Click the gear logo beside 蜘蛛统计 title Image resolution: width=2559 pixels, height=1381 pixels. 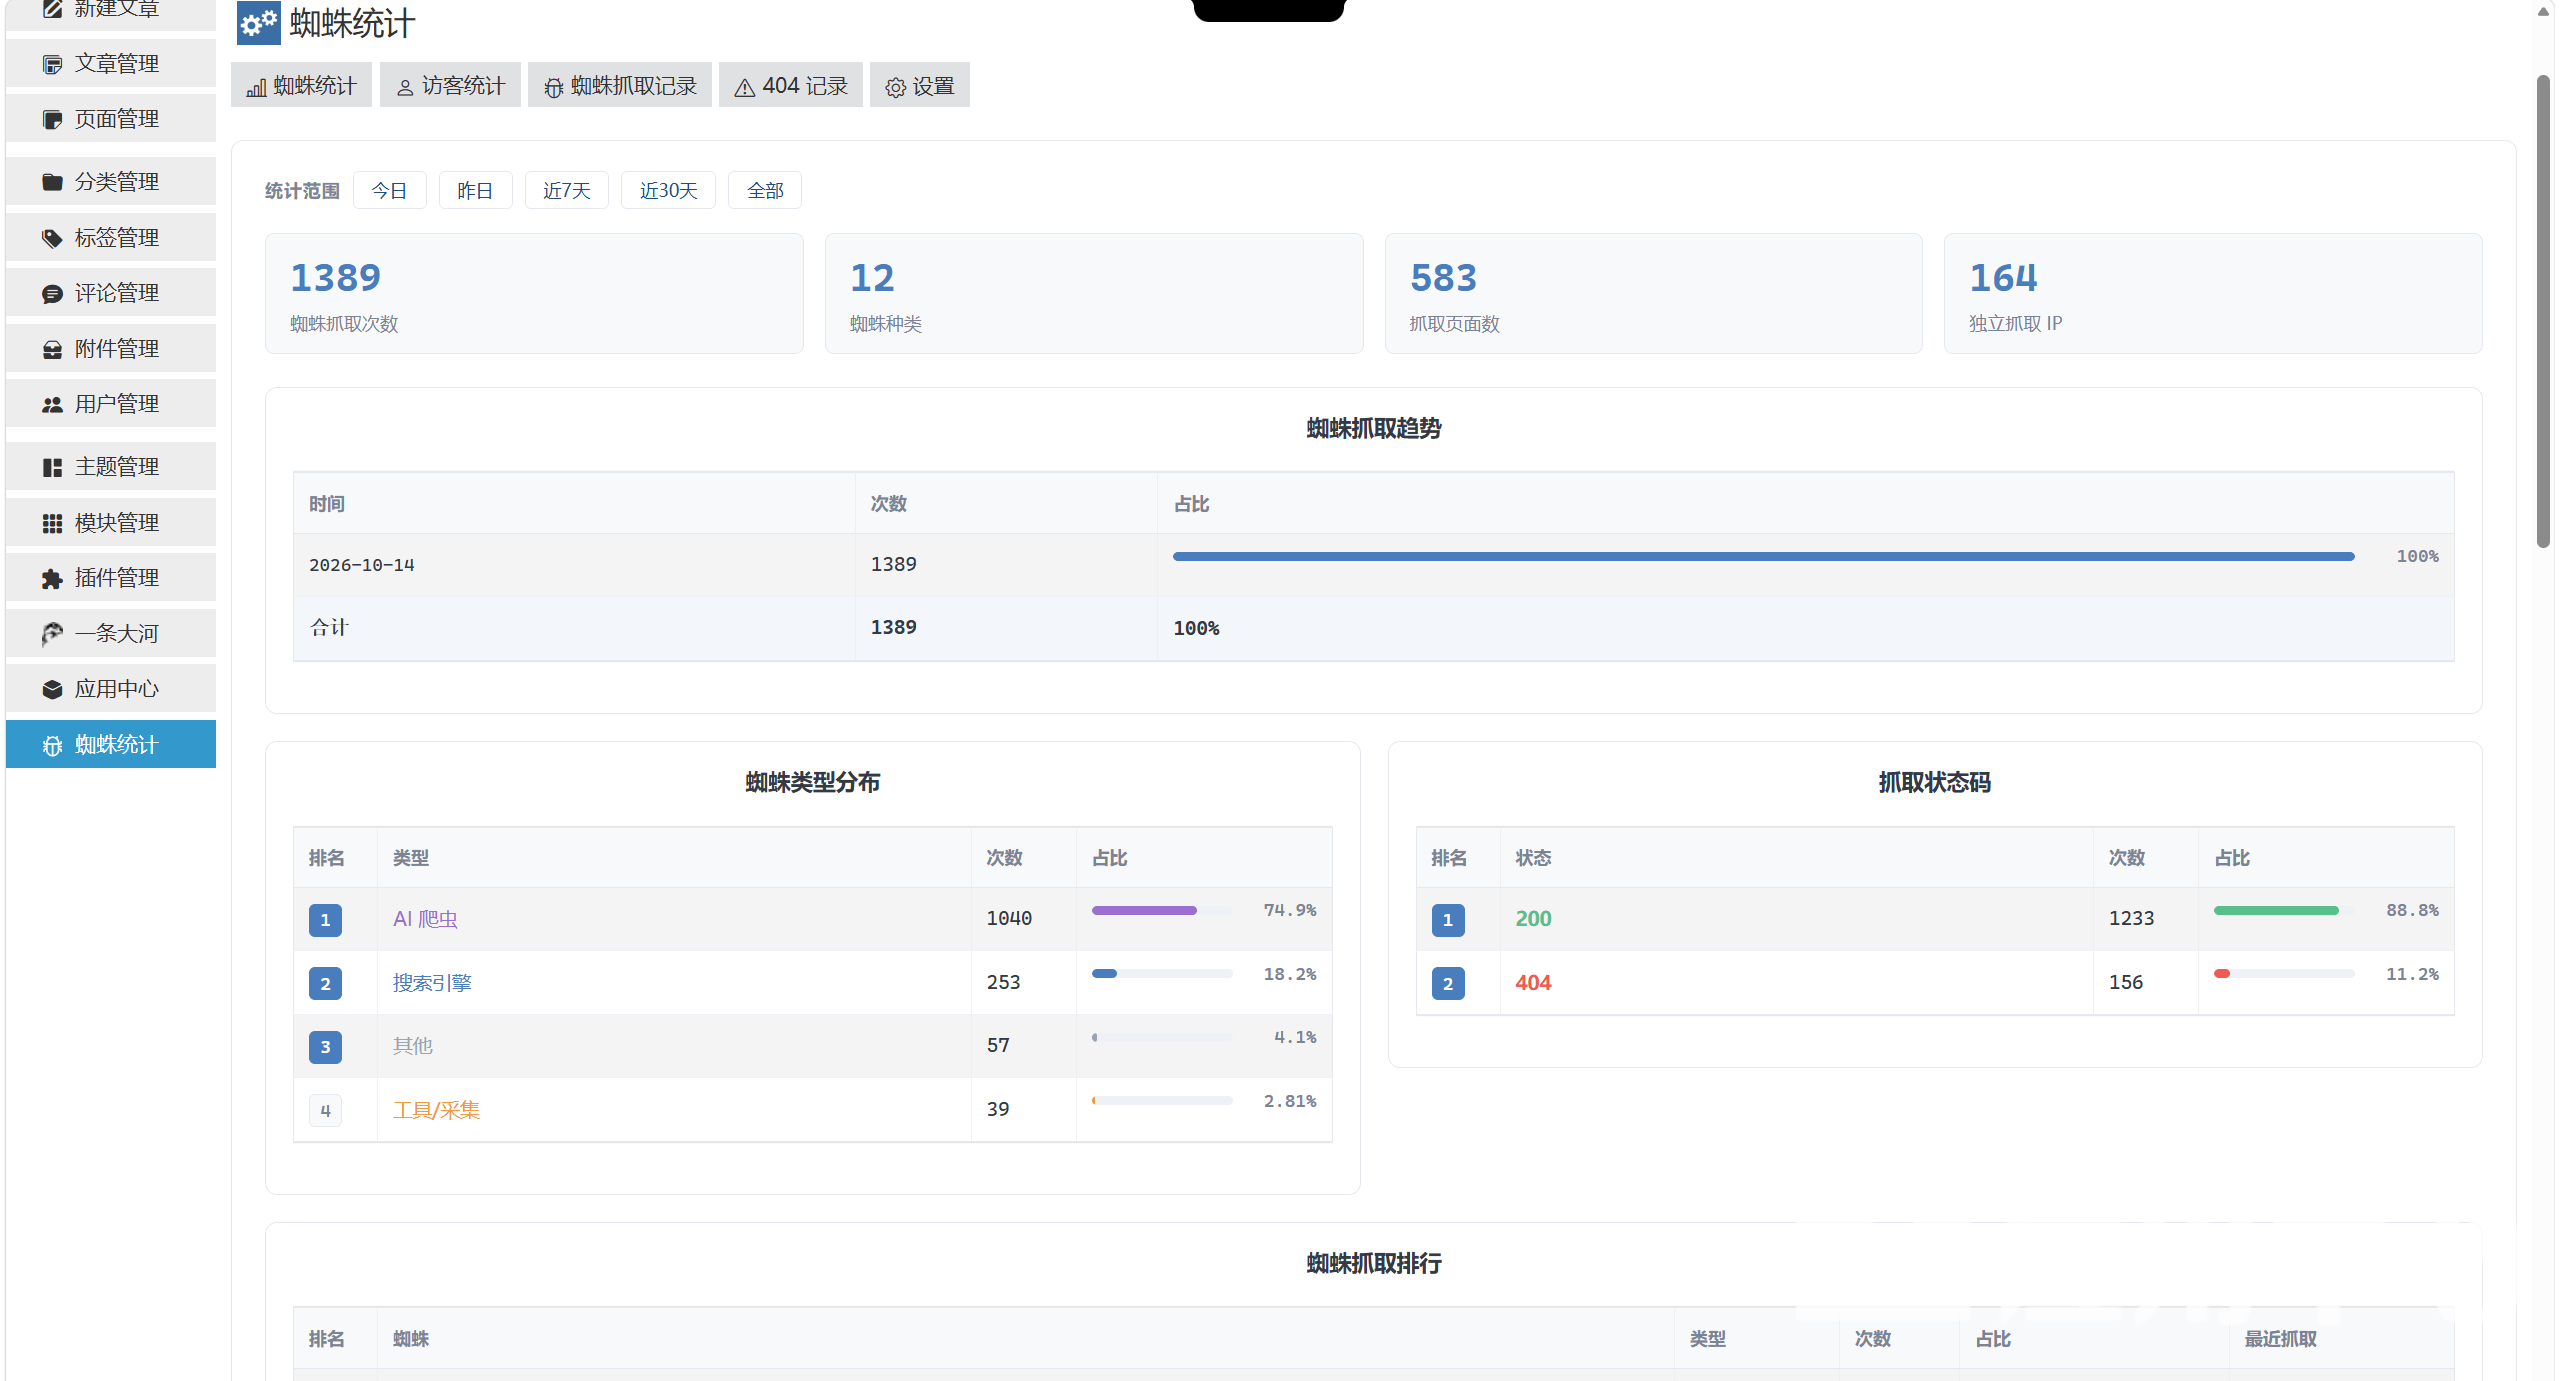258,23
